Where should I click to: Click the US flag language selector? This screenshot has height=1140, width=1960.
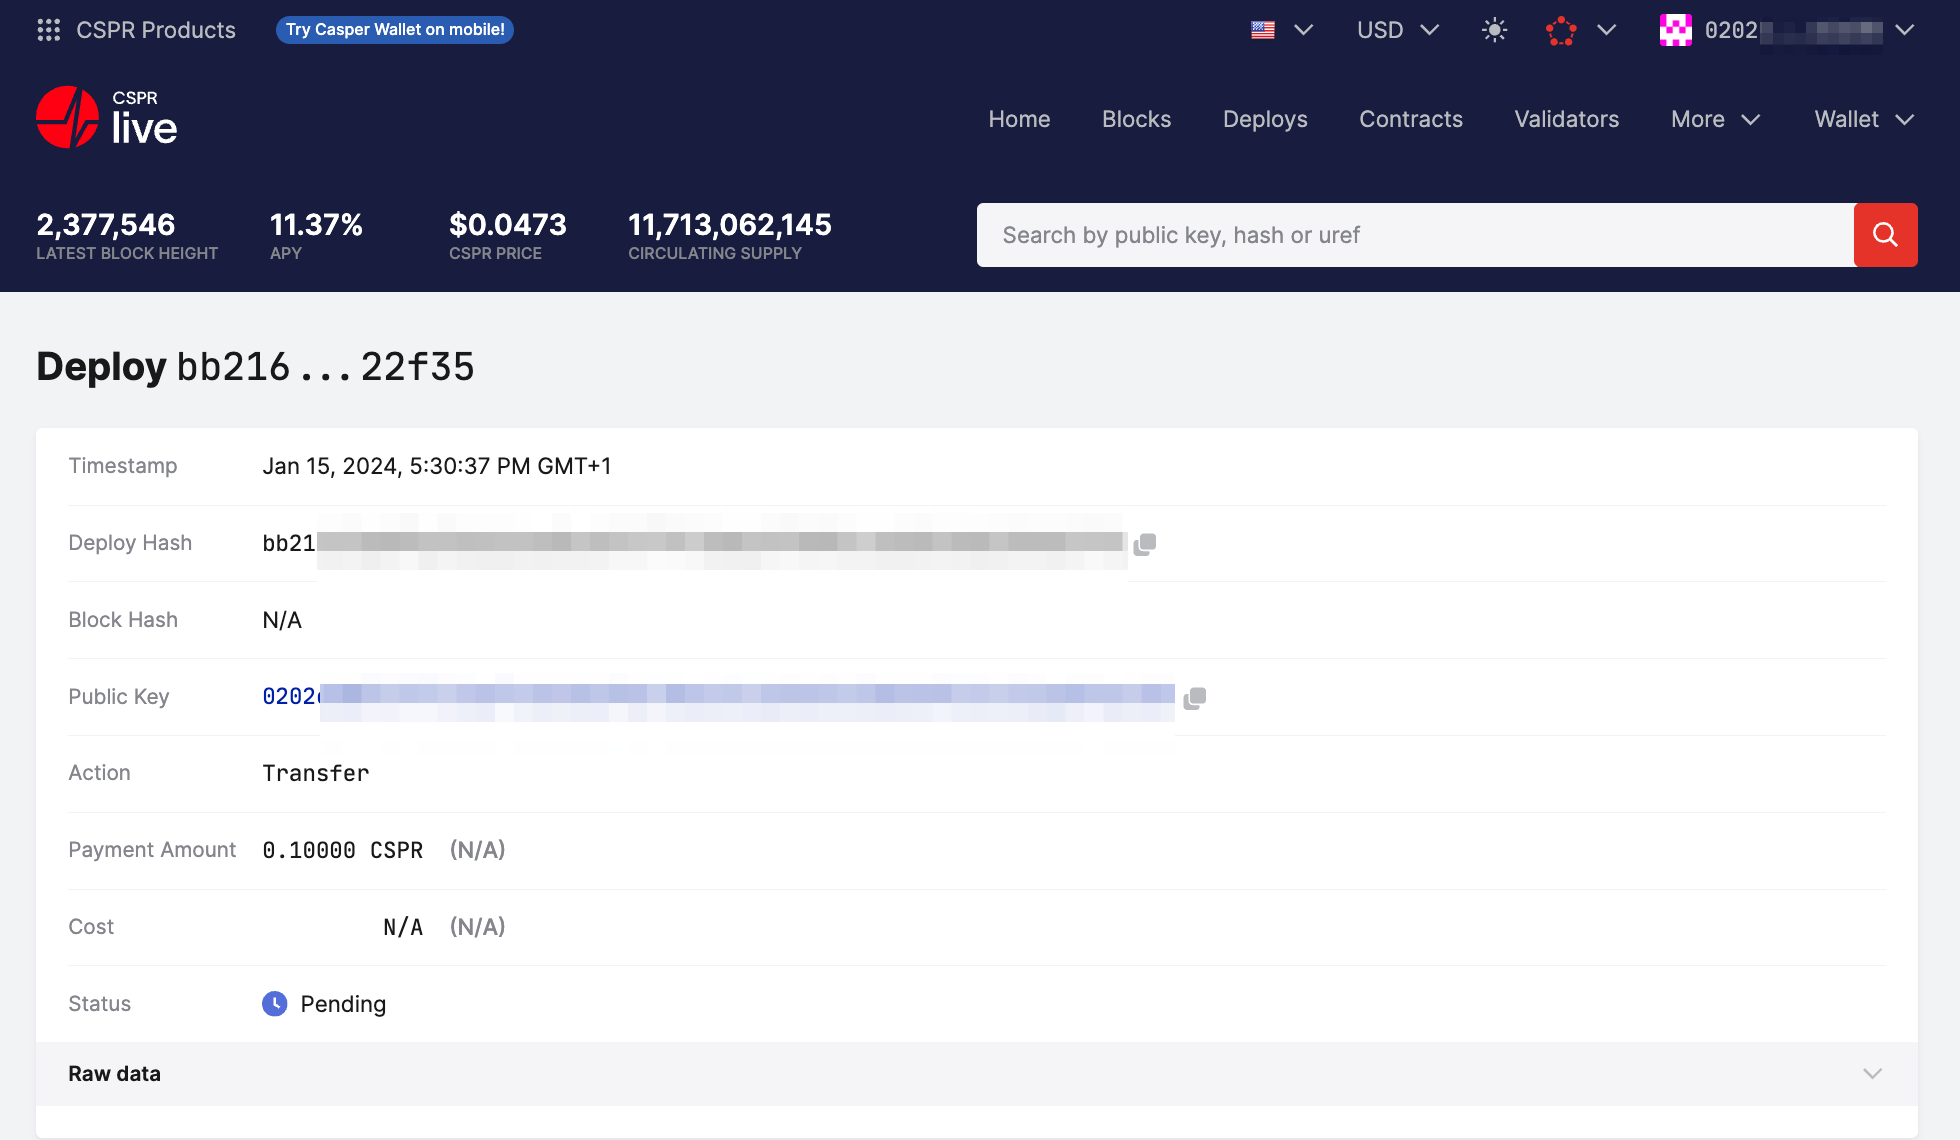pos(1262,29)
